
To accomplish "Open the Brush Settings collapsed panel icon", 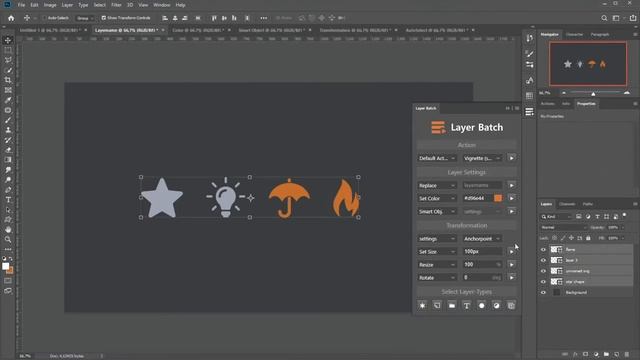I will tap(529, 54).
